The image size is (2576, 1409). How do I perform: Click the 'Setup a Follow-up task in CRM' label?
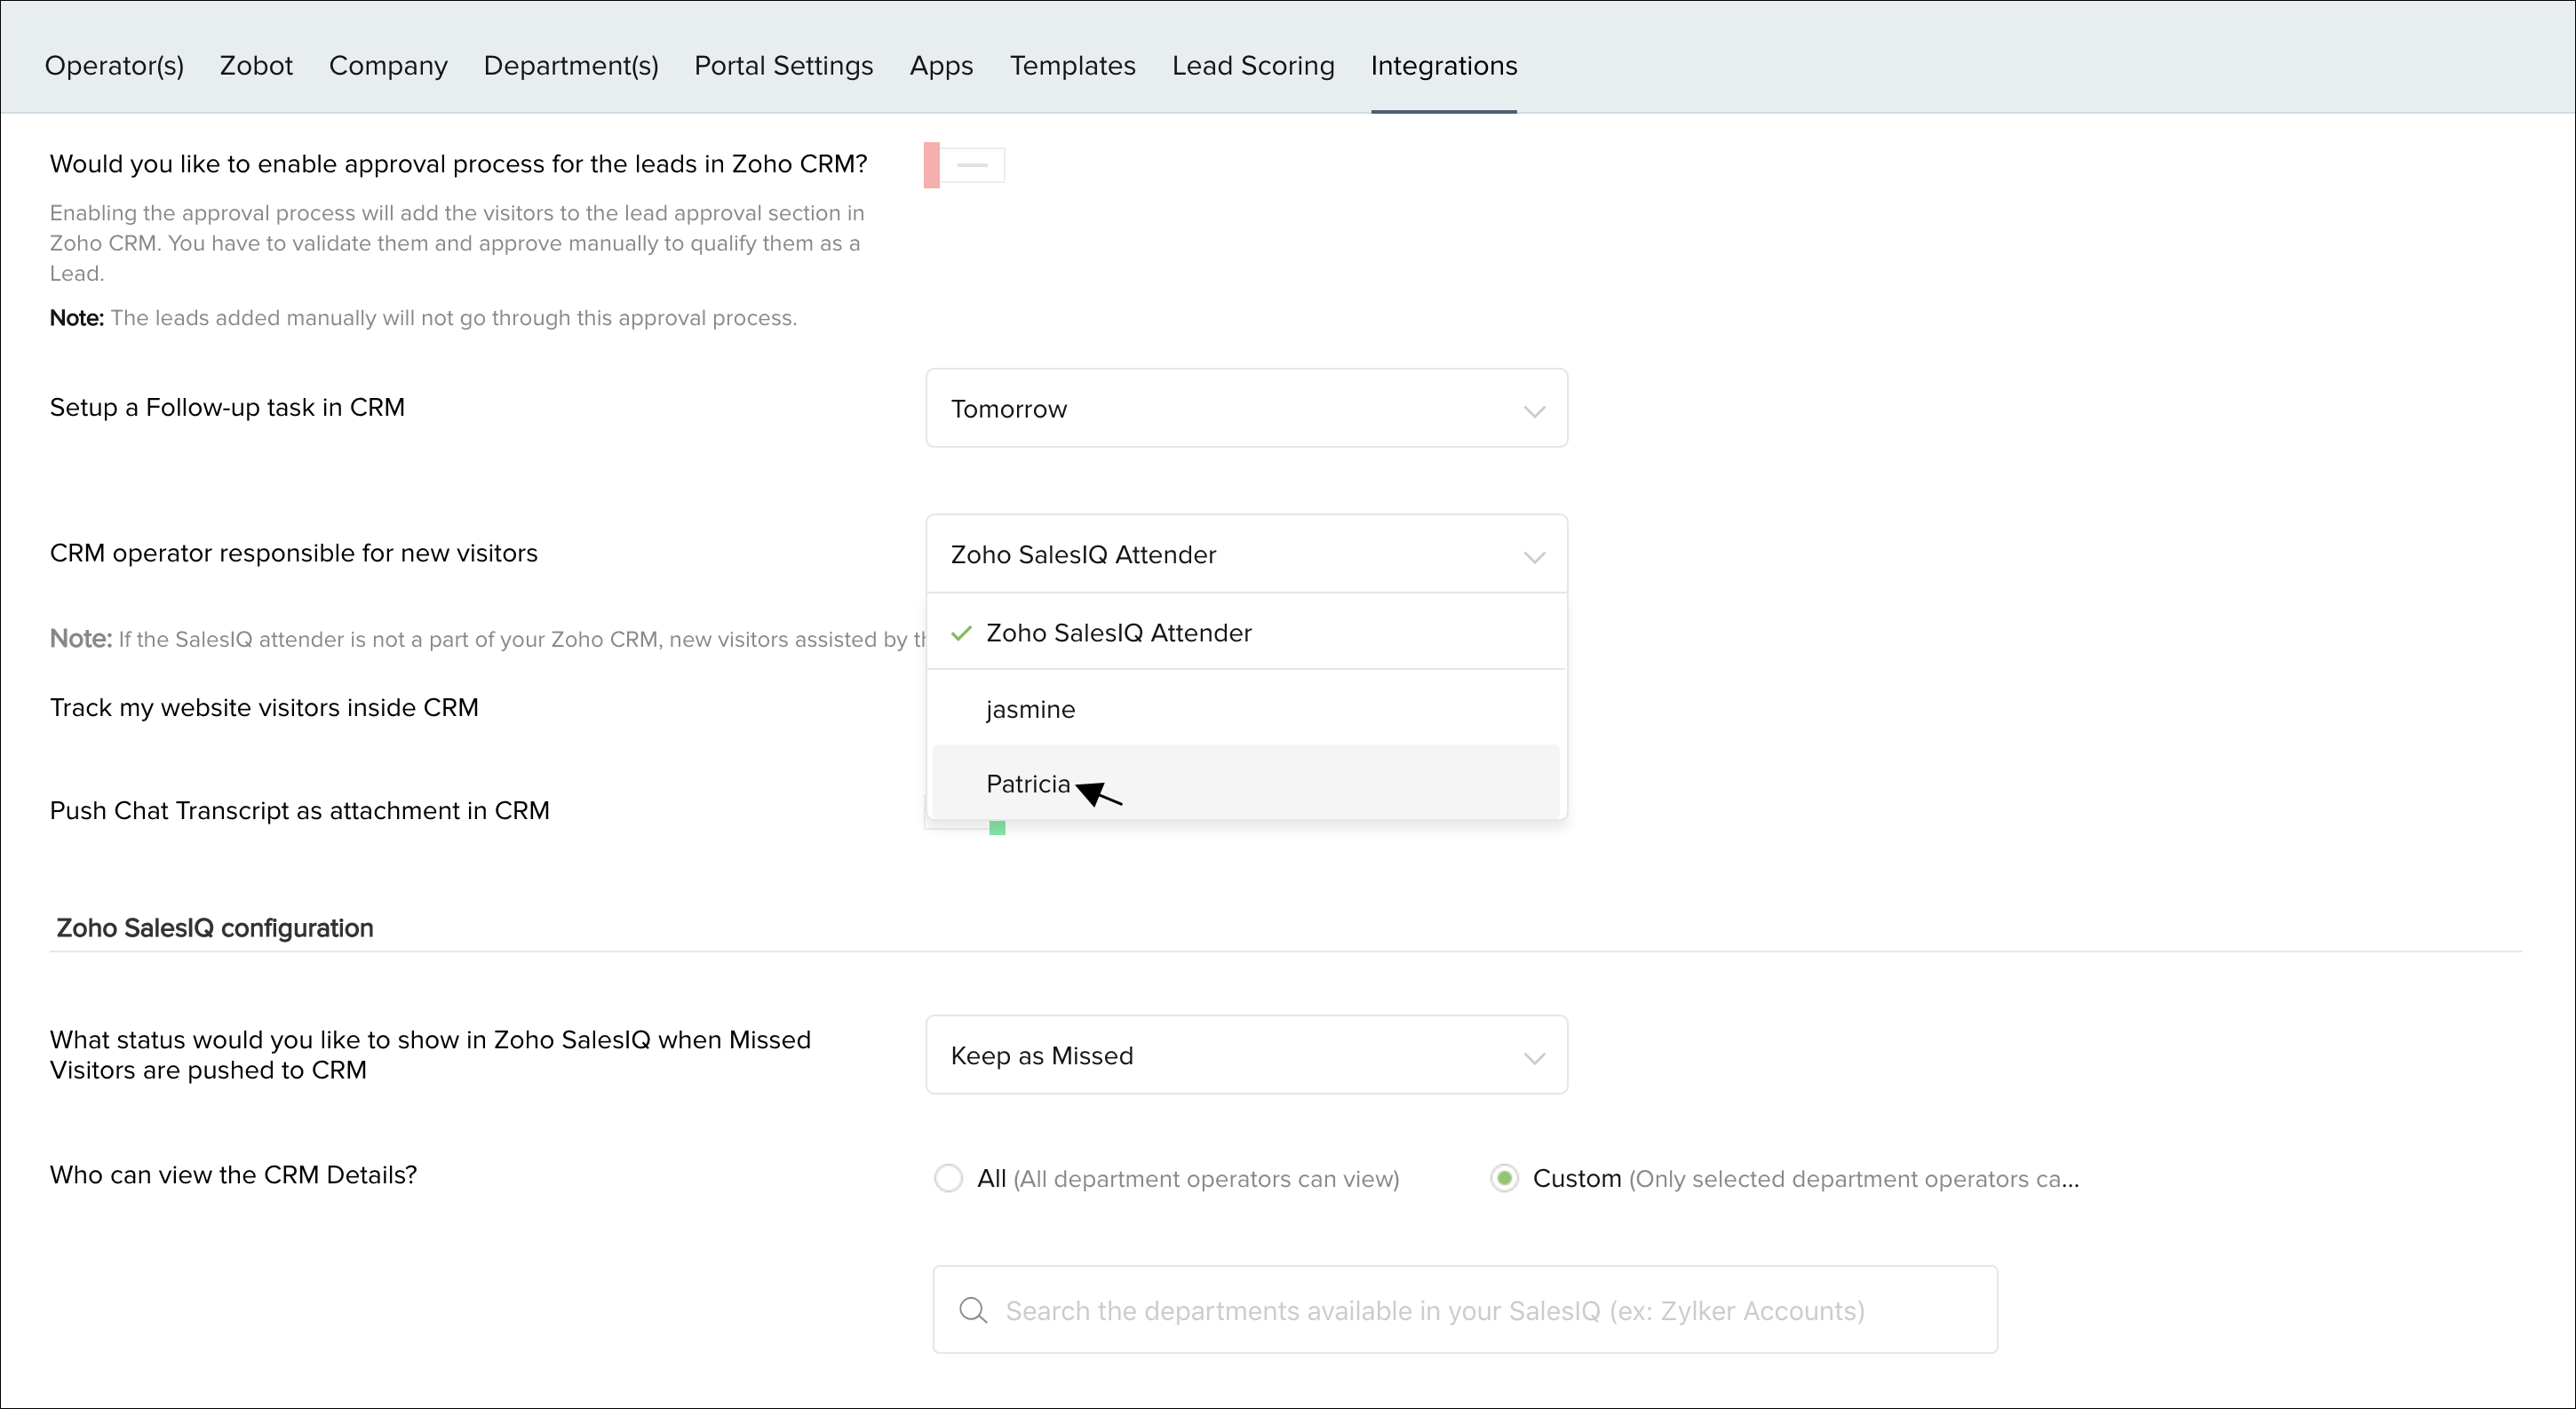pos(227,407)
